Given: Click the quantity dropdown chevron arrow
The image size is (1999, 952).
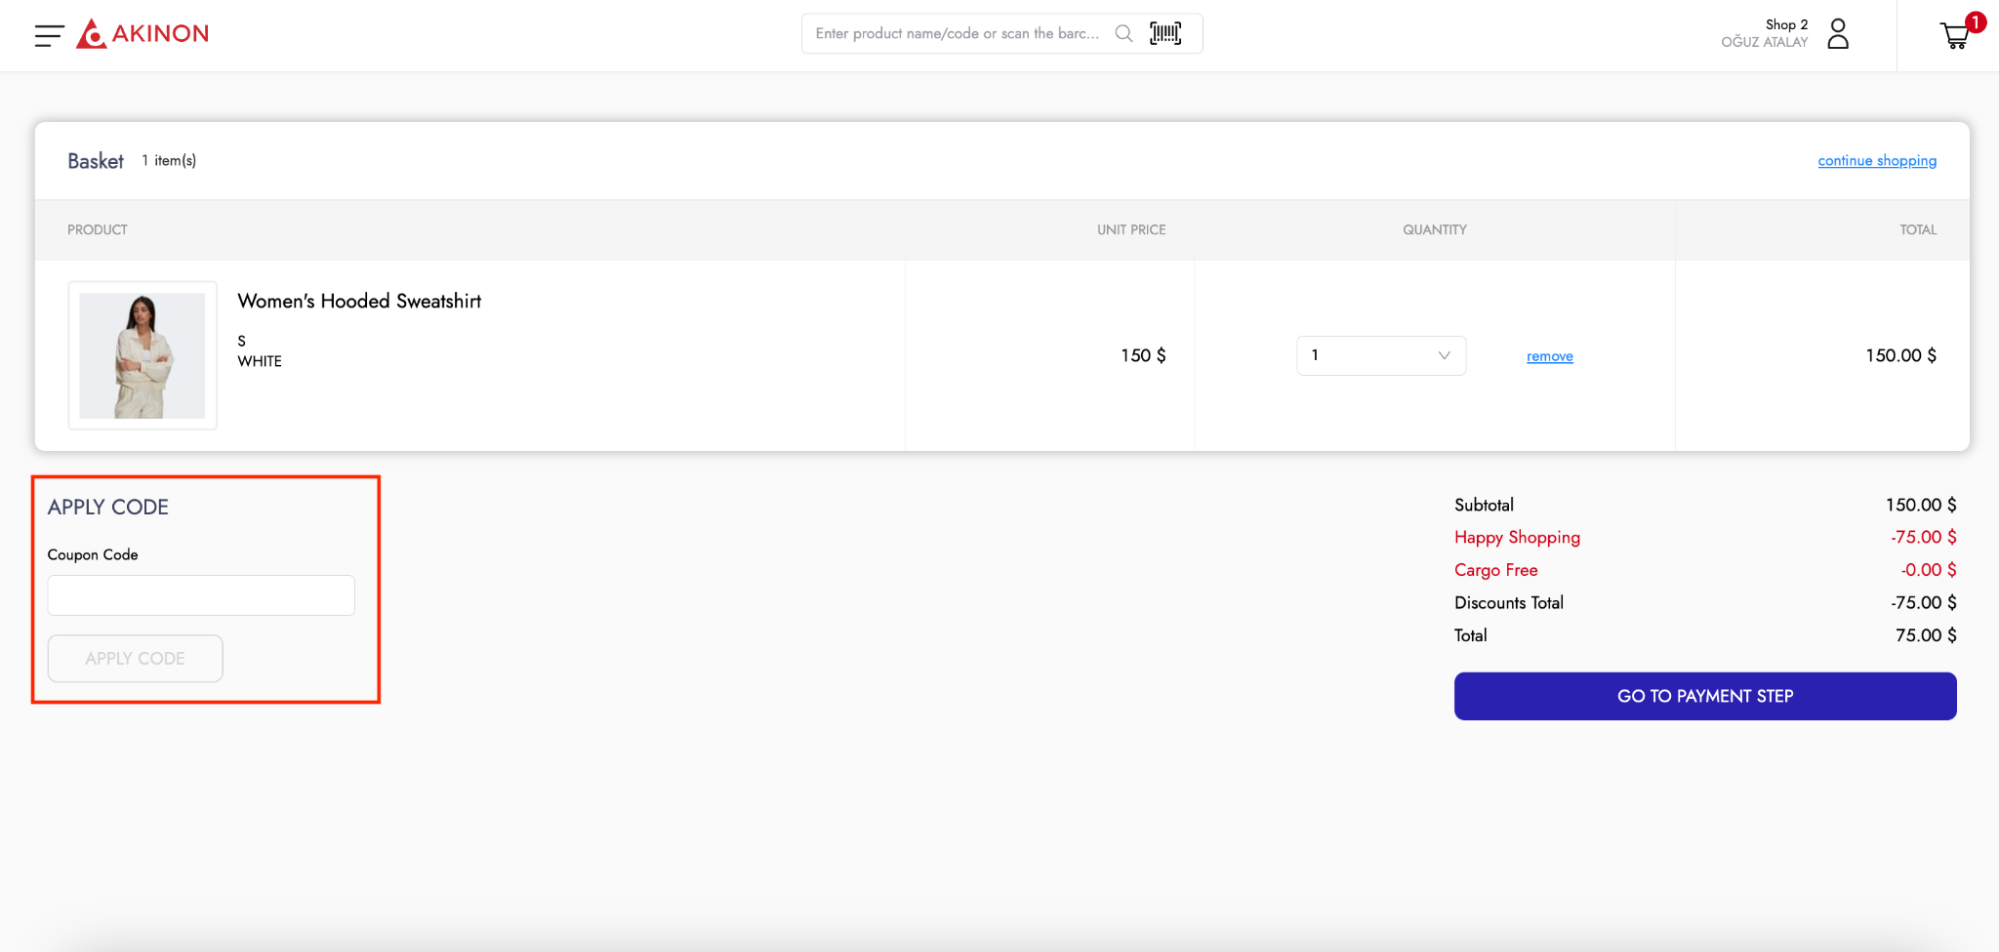Looking at the screenshot, I should click(1443, 356).
